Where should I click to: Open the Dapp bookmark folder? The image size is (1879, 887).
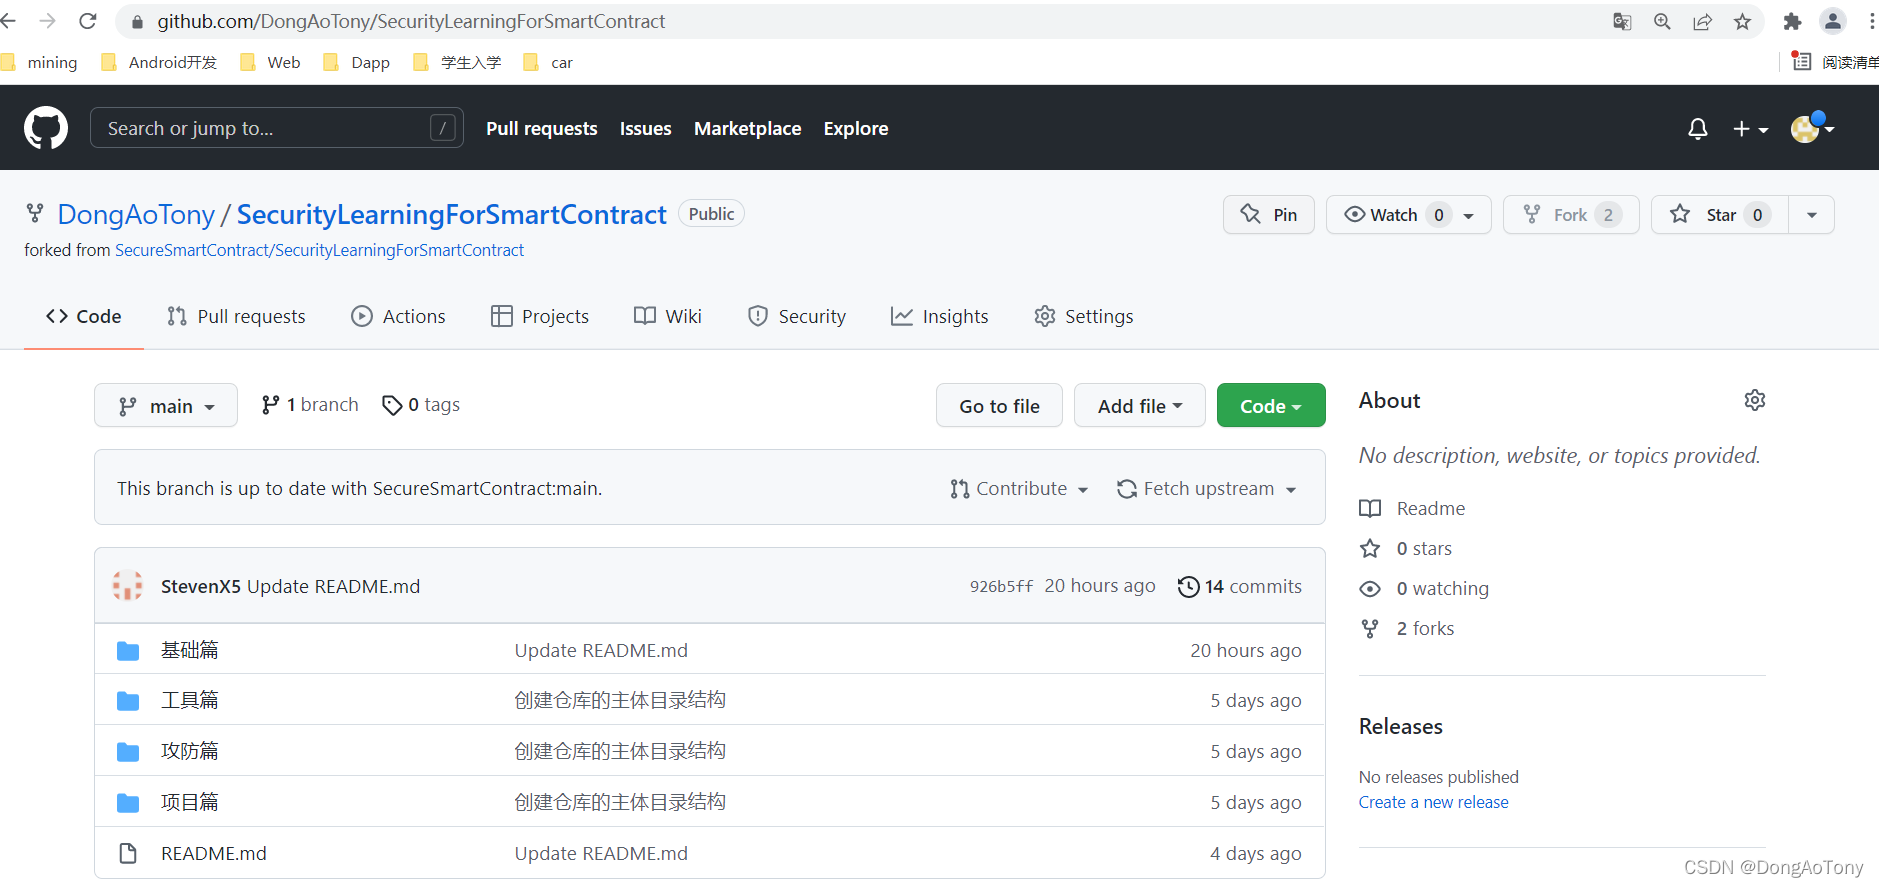pos(357,62)
